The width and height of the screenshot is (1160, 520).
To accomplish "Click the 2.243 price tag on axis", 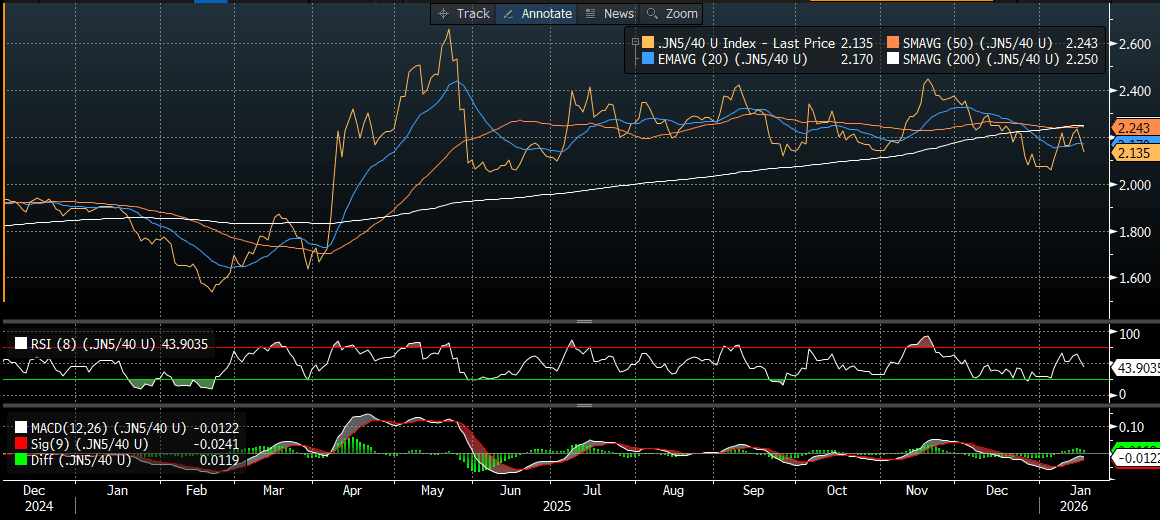I will coord(1136,128).
